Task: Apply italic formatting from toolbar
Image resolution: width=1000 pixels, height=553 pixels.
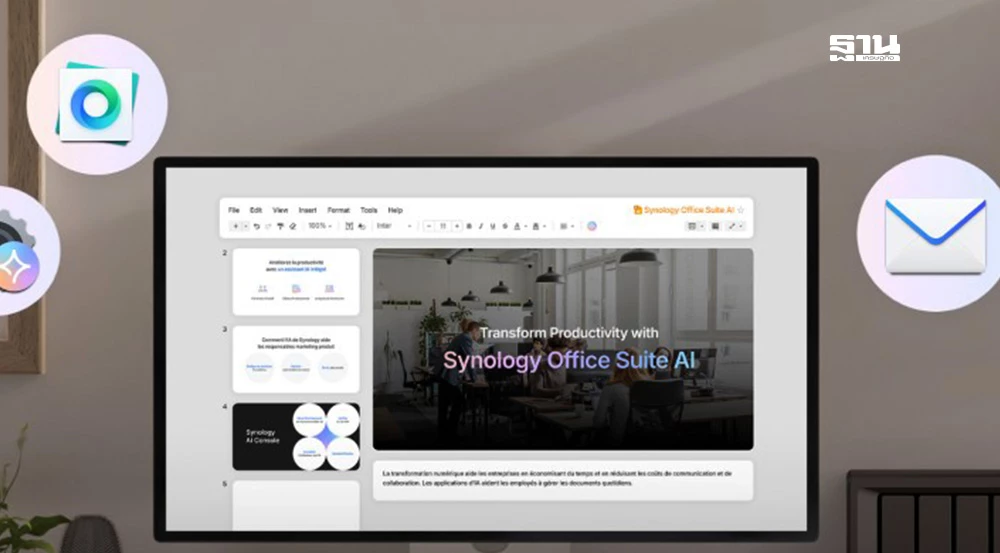Action: [481, 226]
